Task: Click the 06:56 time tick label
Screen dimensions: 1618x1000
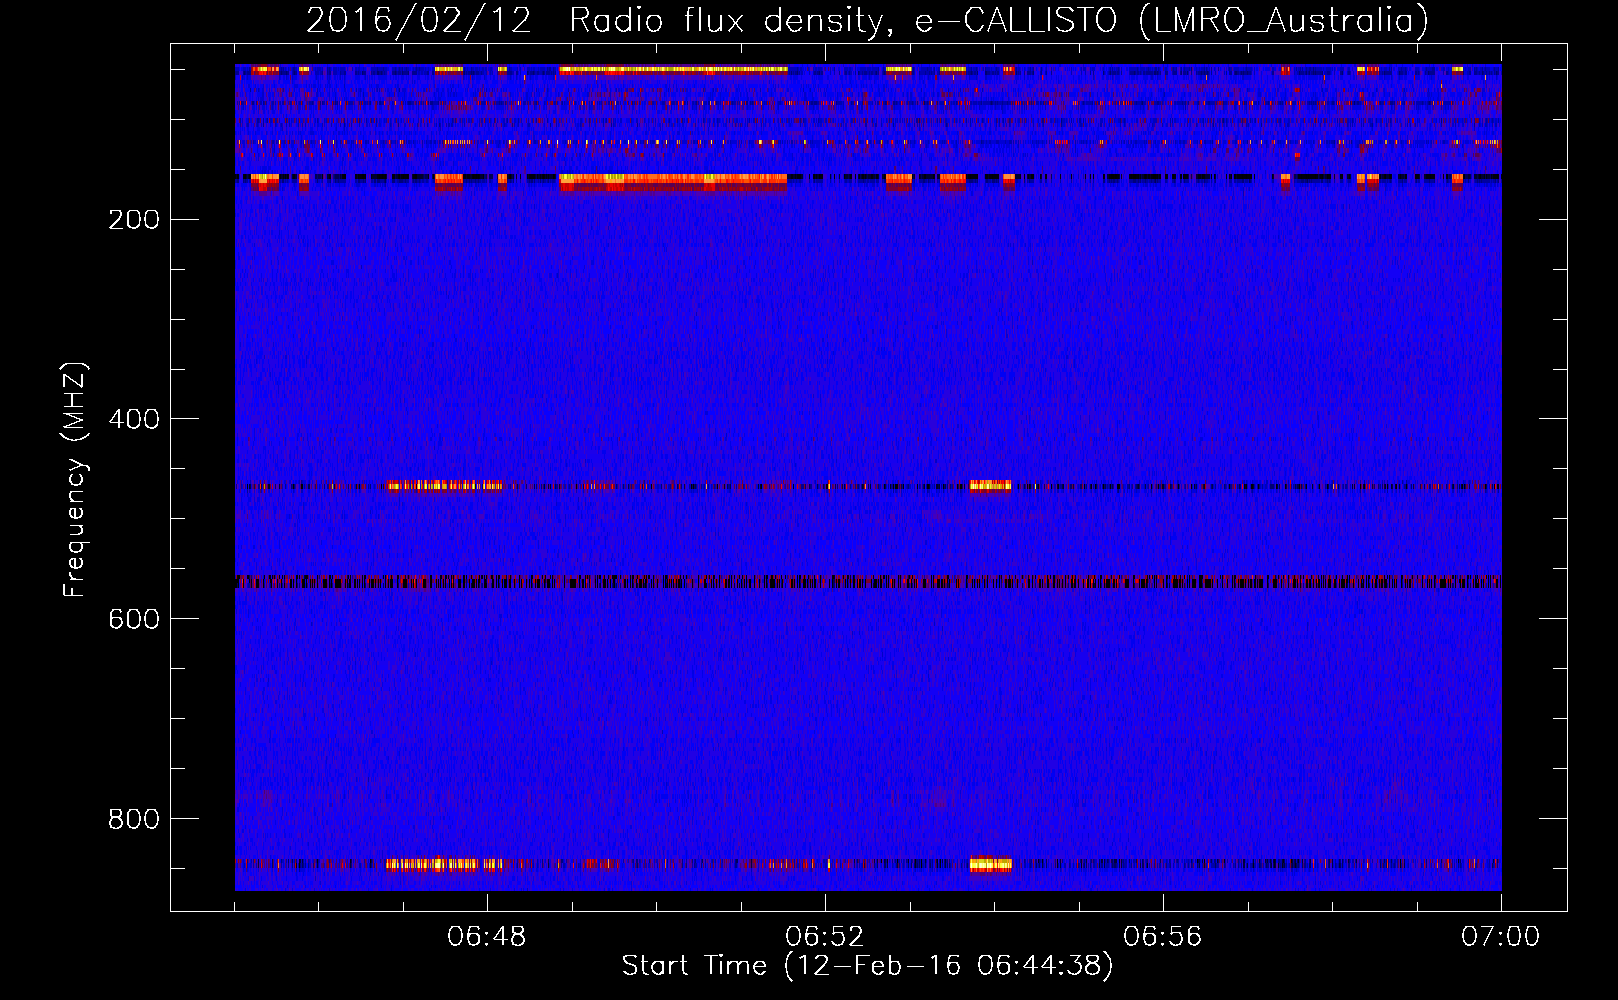Action: pyautogui.click(x=1163, y=937)
